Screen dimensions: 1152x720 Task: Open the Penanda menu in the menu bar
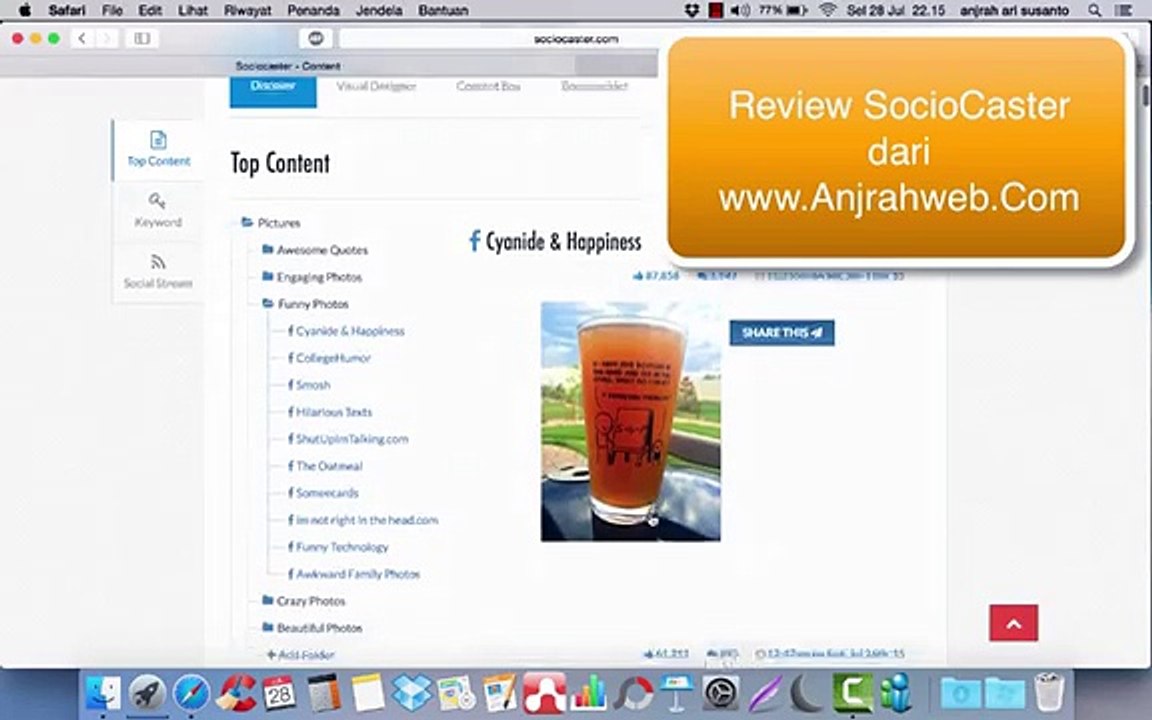[x=313, y=10]
